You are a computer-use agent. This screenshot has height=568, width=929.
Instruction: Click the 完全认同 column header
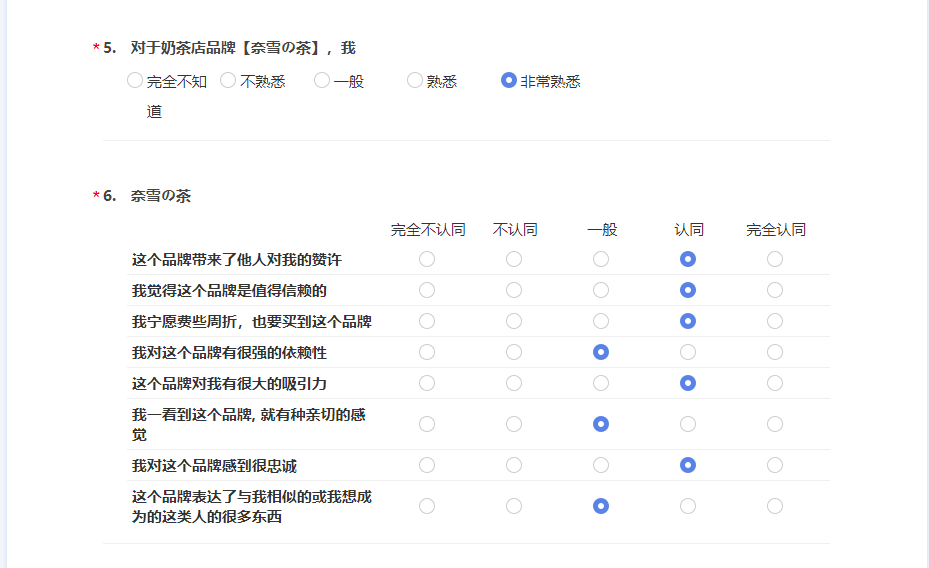776,230
